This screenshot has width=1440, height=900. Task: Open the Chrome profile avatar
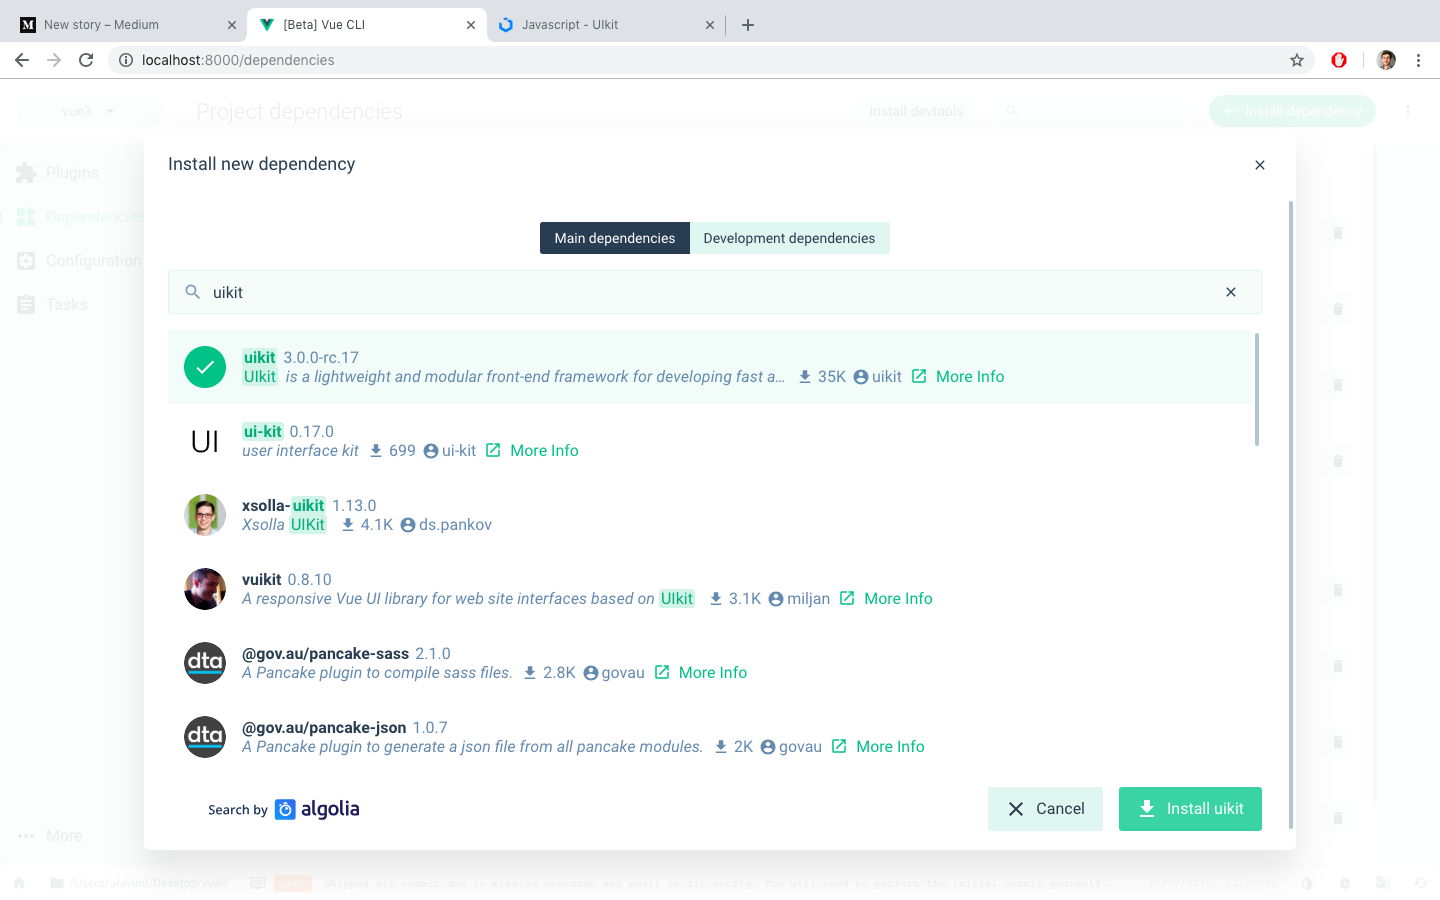click(1386, 60)
